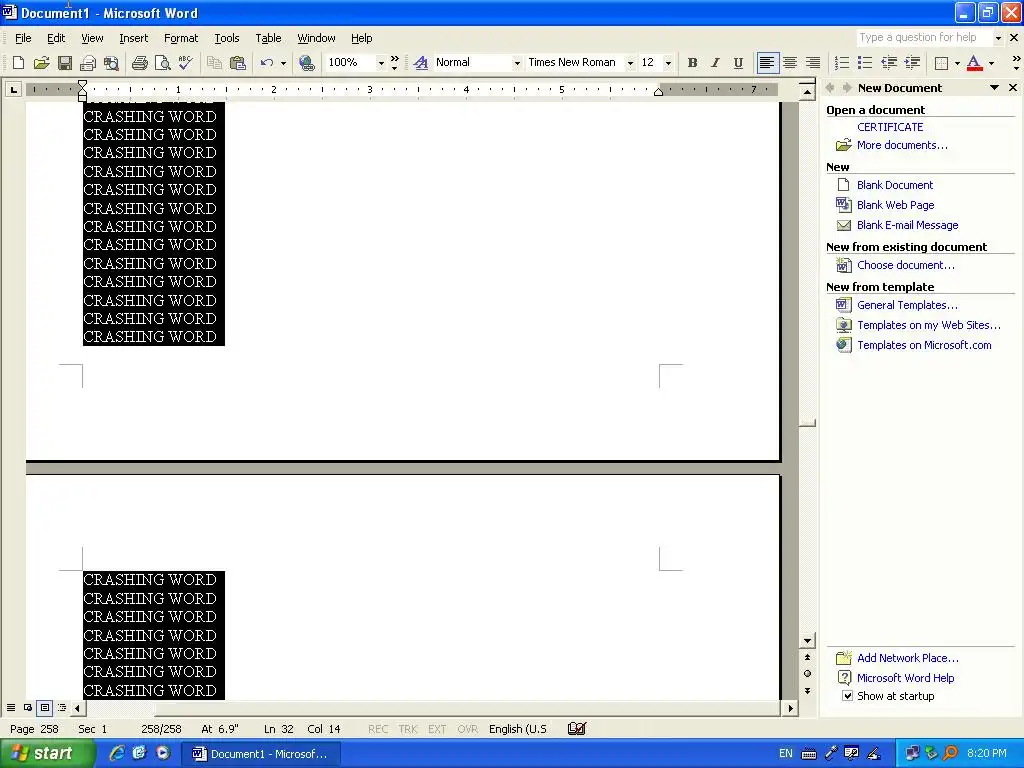Viewport: 1024px width, 768px height.
Task: Click the Open folder toolbar icon
Action: (x=41, y=63)
